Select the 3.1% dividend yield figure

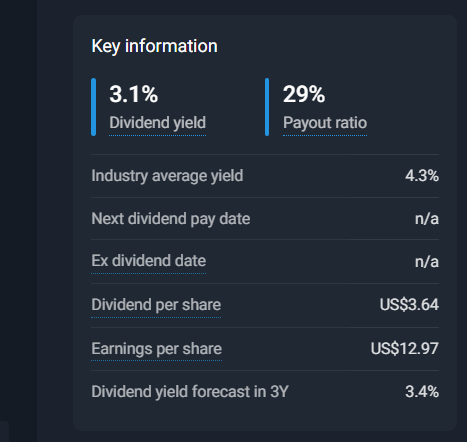[x=134, y=94]
